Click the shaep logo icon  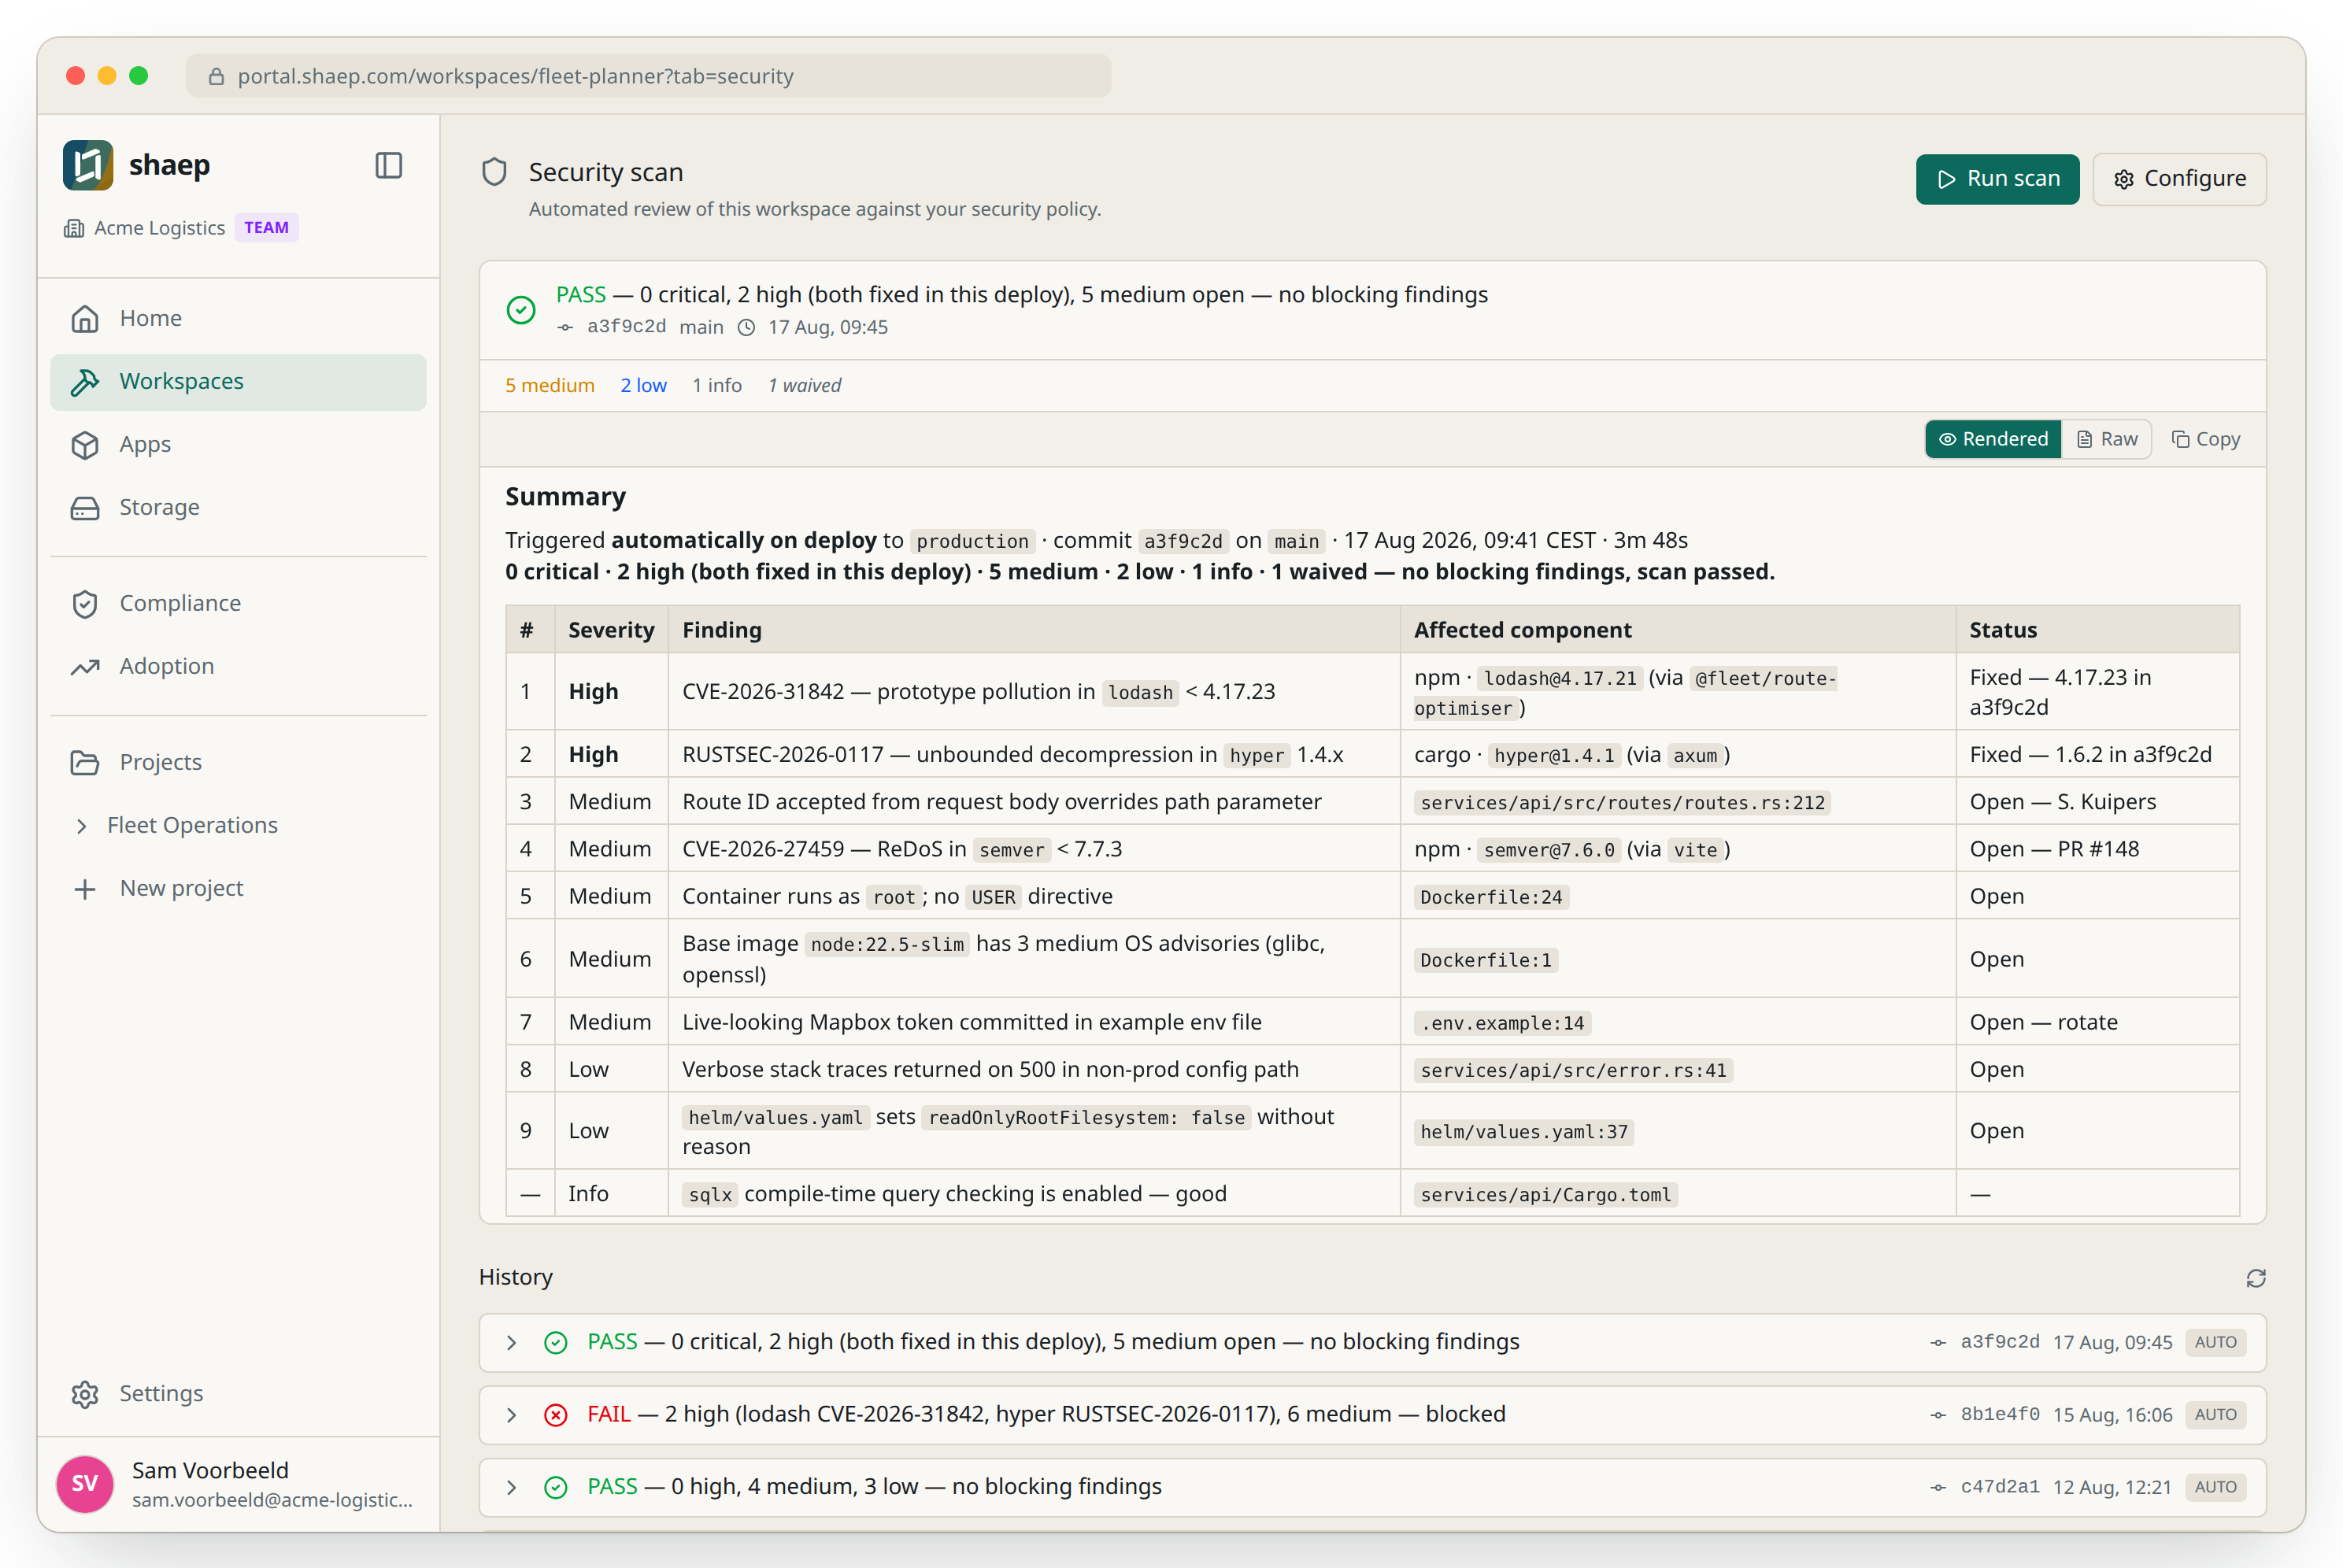[x=88, y=165]
